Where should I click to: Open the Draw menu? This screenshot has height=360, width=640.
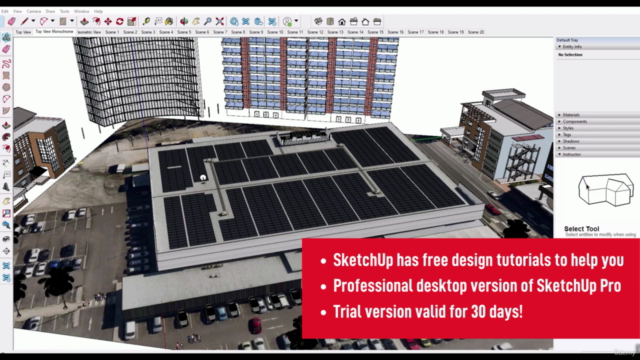pos(50,11)
